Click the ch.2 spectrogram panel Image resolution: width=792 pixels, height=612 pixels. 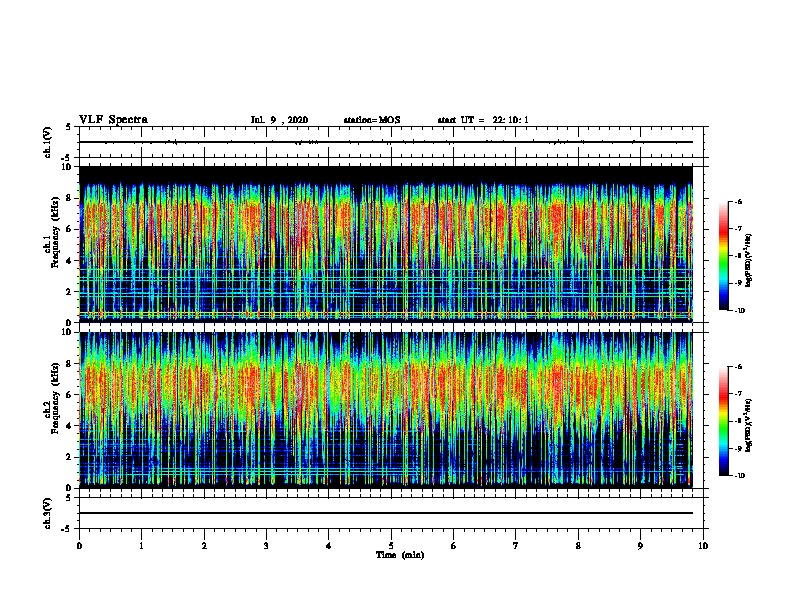[386, 410]
